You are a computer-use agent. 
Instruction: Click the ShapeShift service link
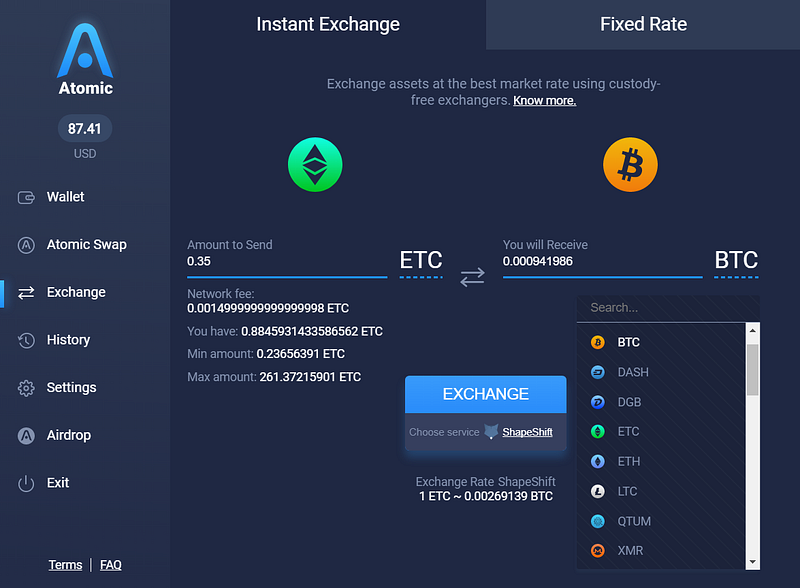(527, 432)
